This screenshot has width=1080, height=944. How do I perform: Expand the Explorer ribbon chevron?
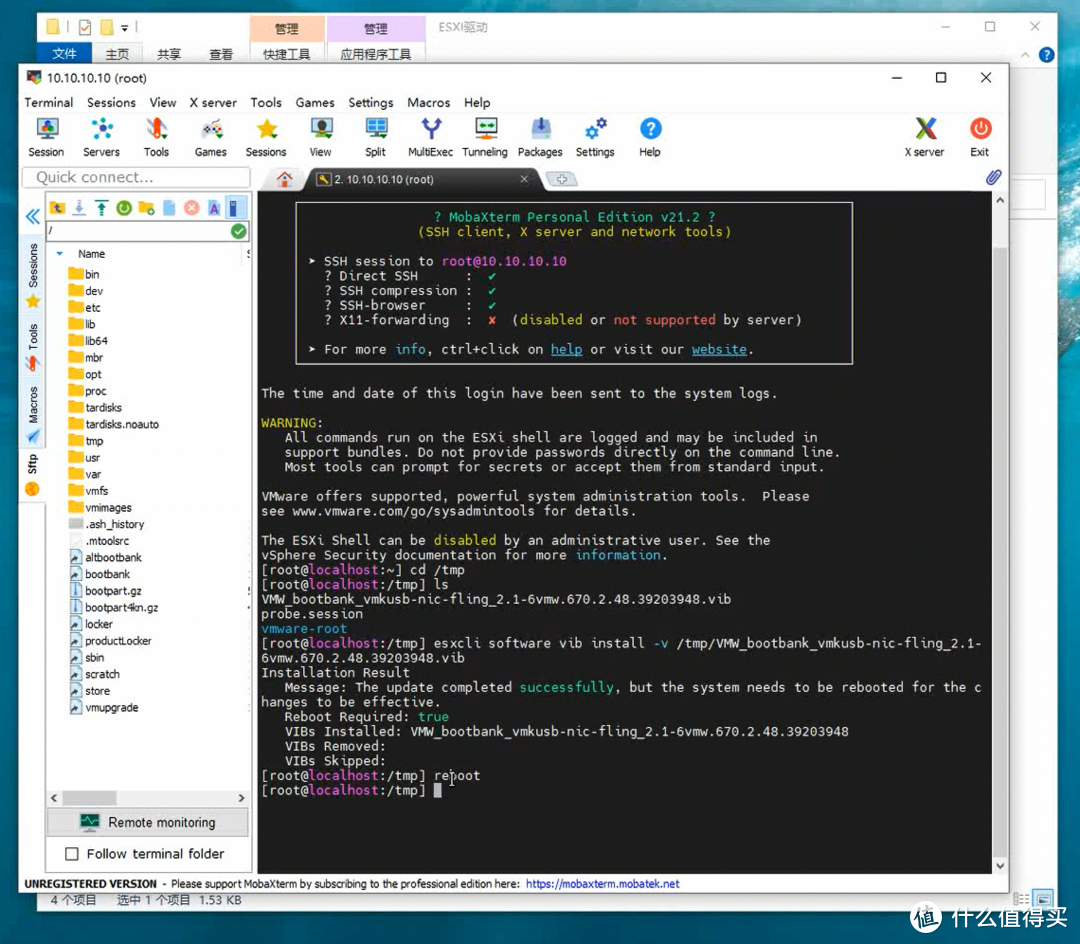pos(1025,54)
